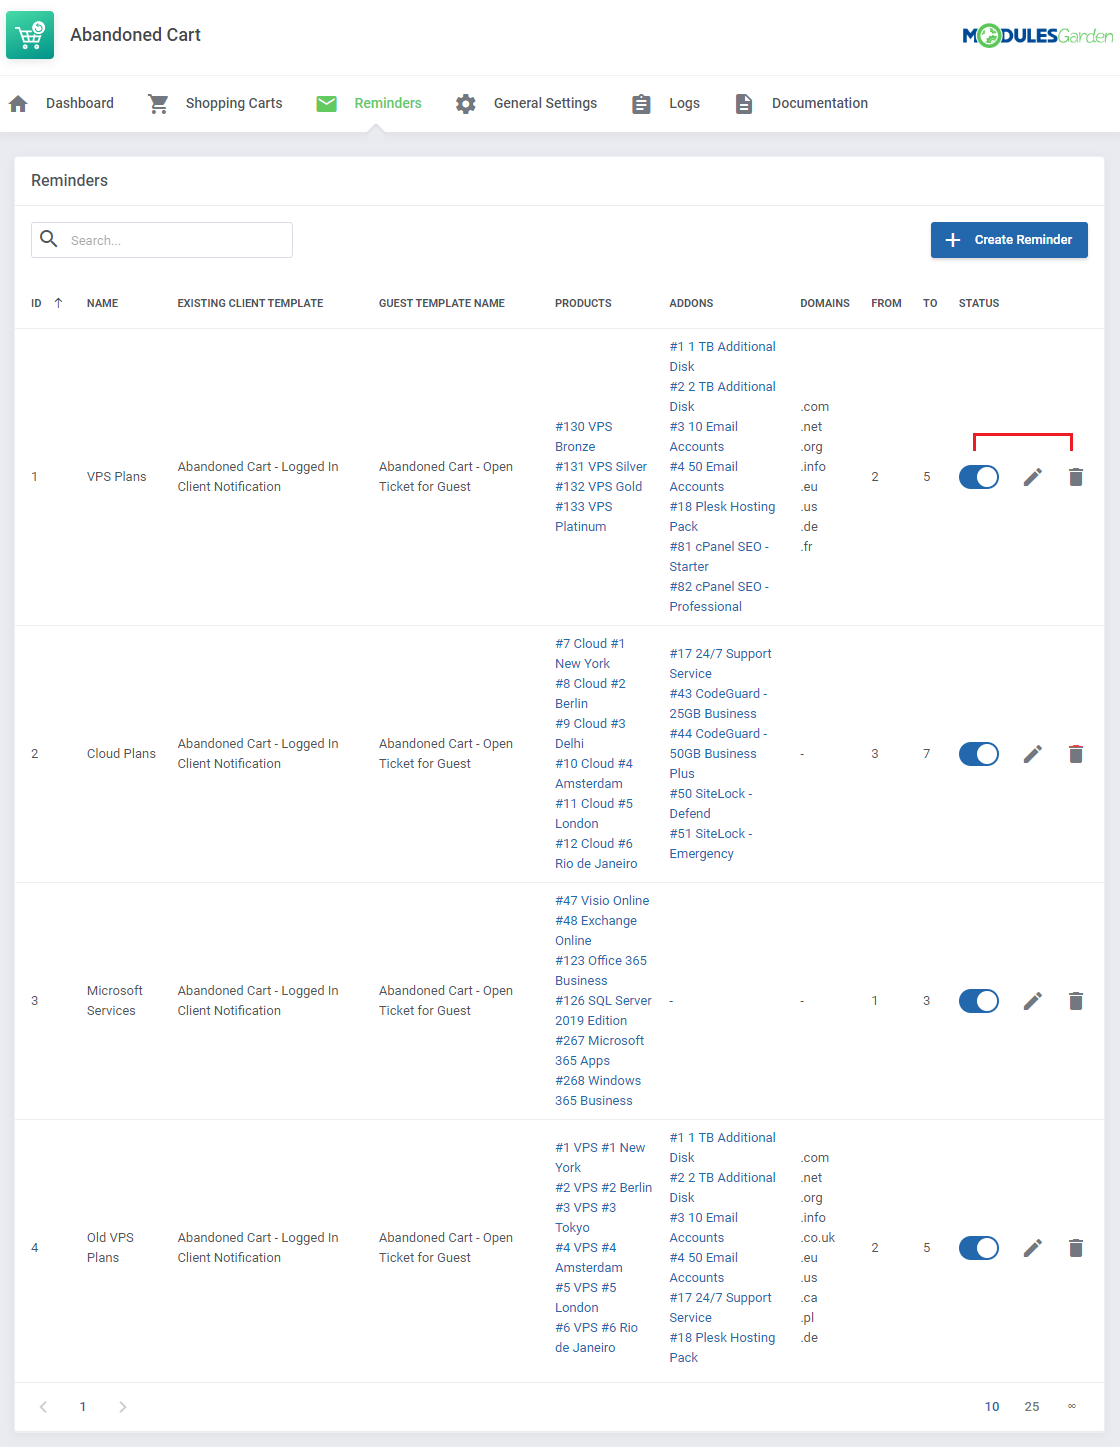The height and width of the screenshot is (1447, 1120).
Task: Click the Shopping Carts cart icon
Action: click(x=158, y=104)
